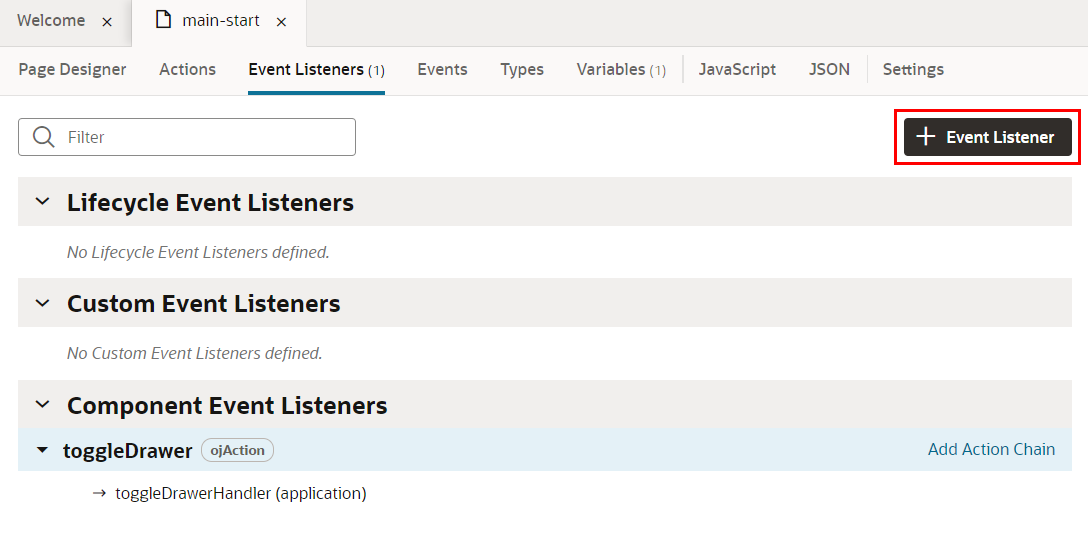Close the main-start tab
The height and width of the screenshot is (558, 1088).
click(281, 21)
